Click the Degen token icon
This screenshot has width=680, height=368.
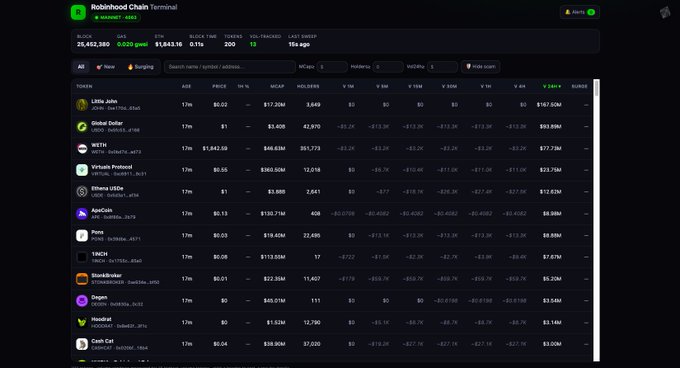(x=82, y=300)
